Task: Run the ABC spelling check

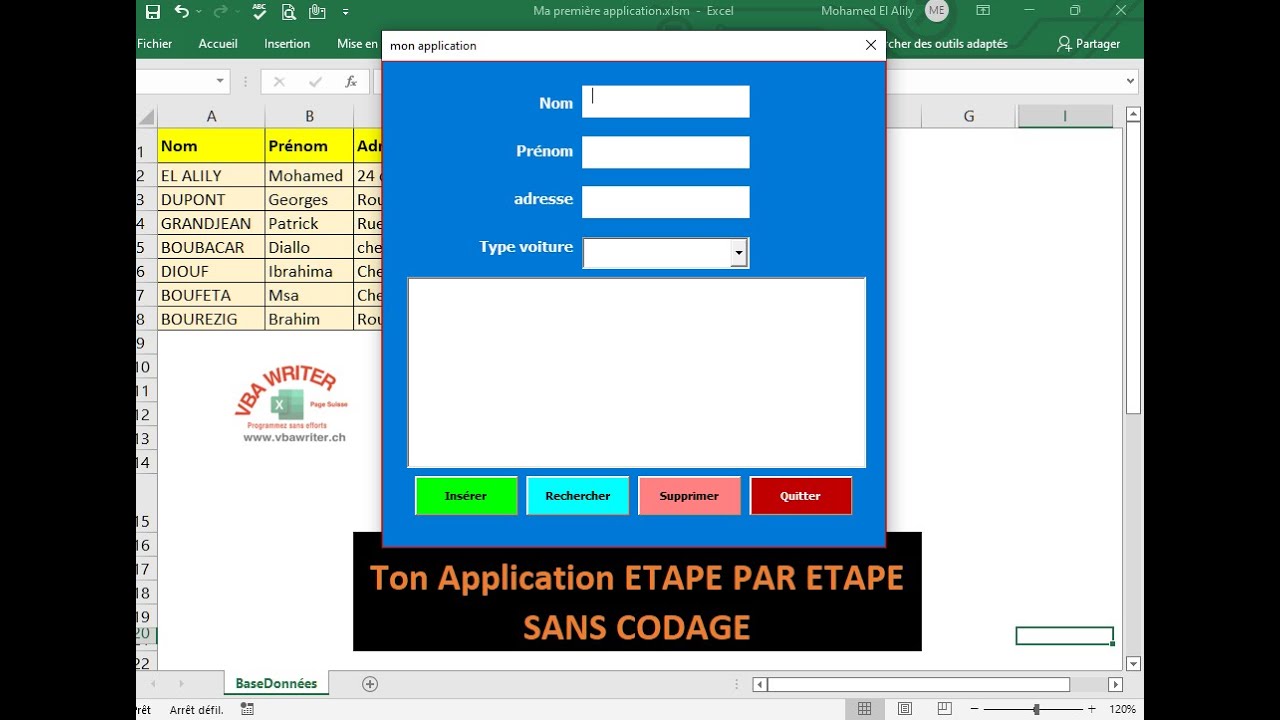Action: [260, 12]
